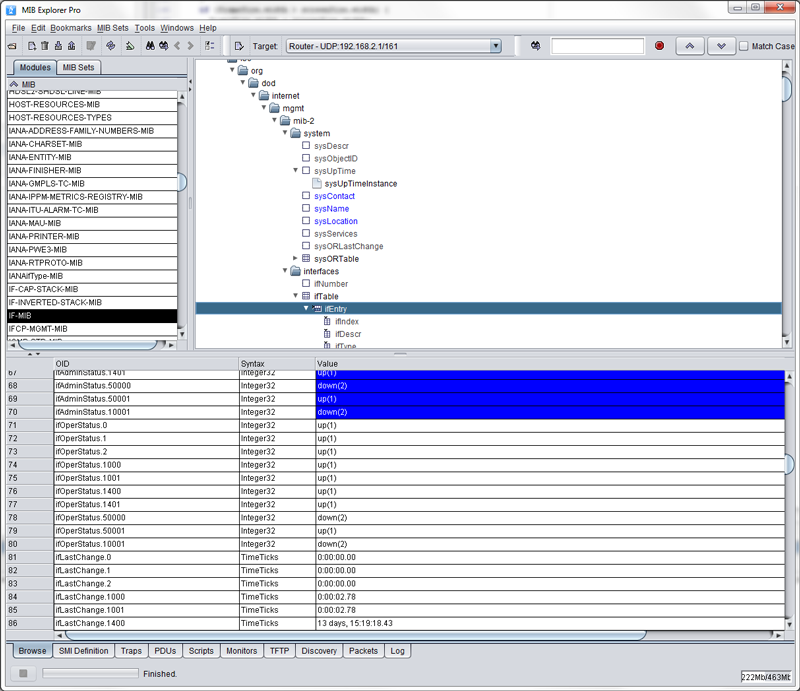Click the delete trash icon
Screen dimensions: 800x691
tap(43, 46)
